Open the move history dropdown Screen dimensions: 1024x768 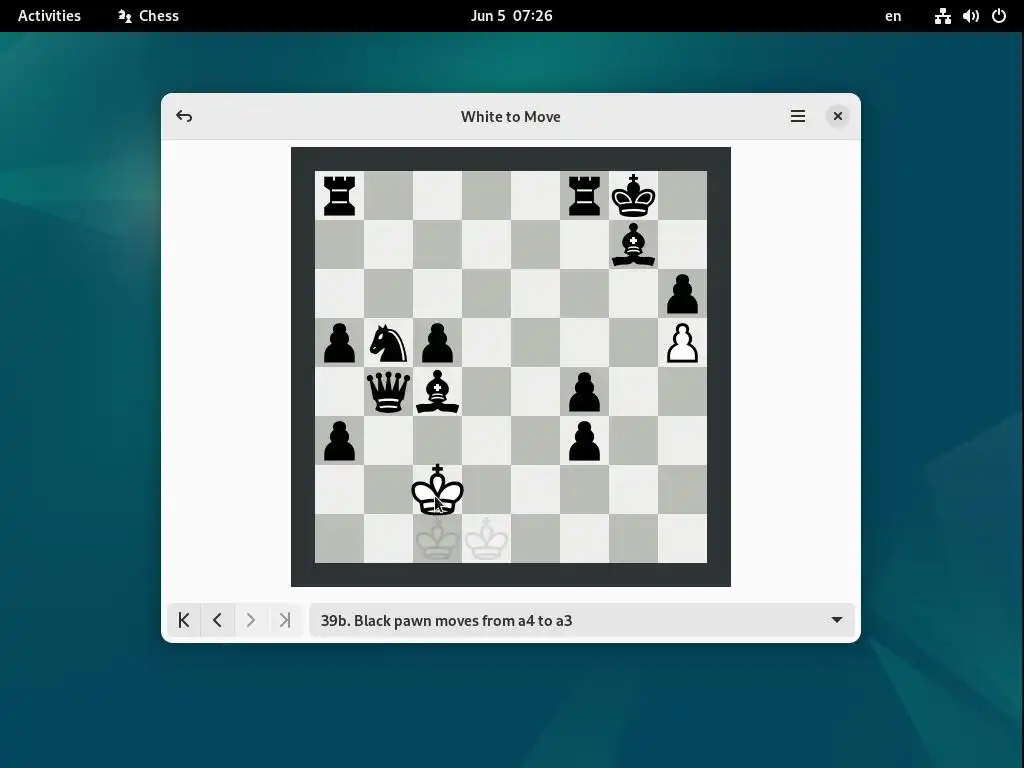[x=582, y=620]
